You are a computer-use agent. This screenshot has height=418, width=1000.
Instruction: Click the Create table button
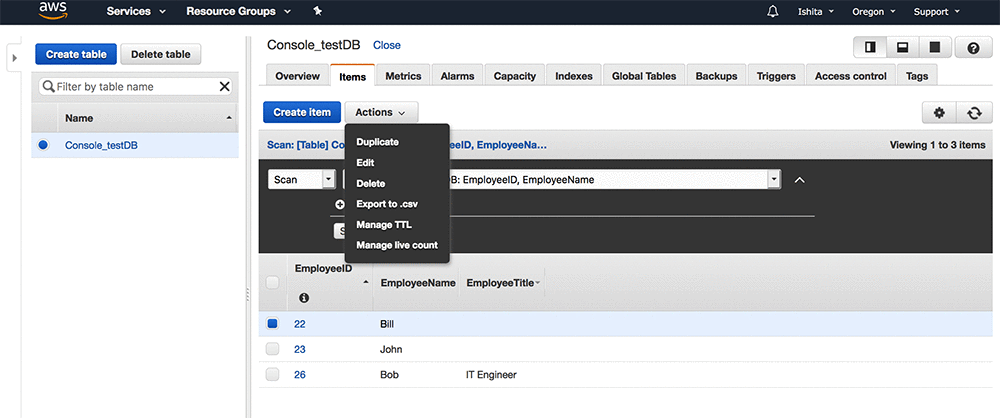point(76,54)
